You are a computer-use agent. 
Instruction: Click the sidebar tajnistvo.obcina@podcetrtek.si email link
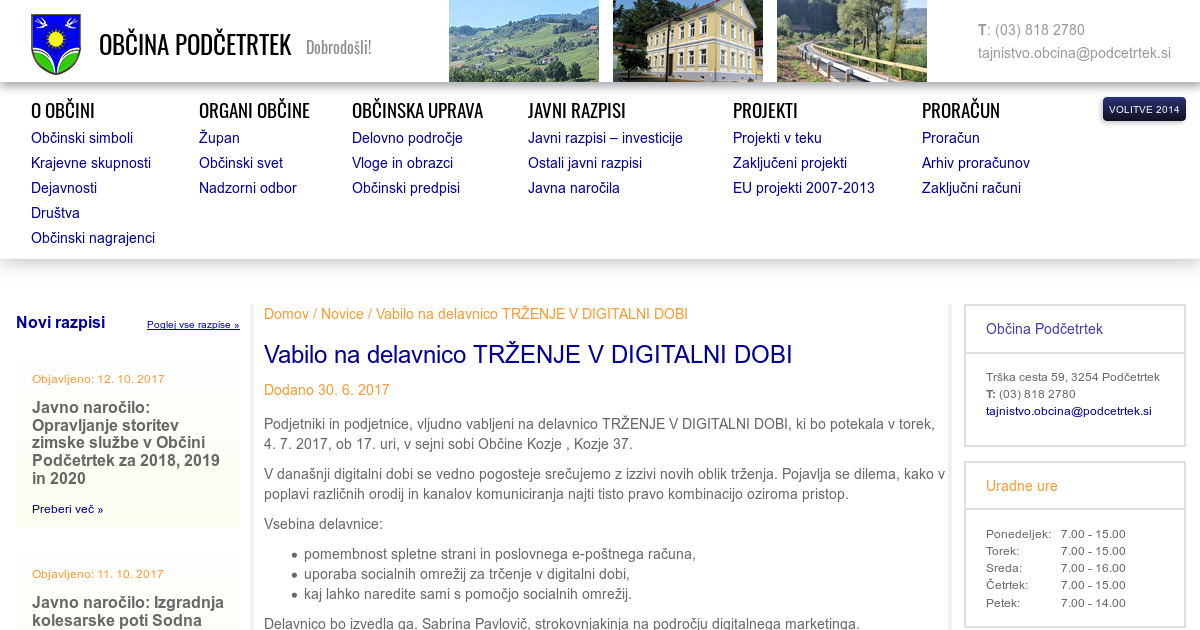click(1068, 411)
